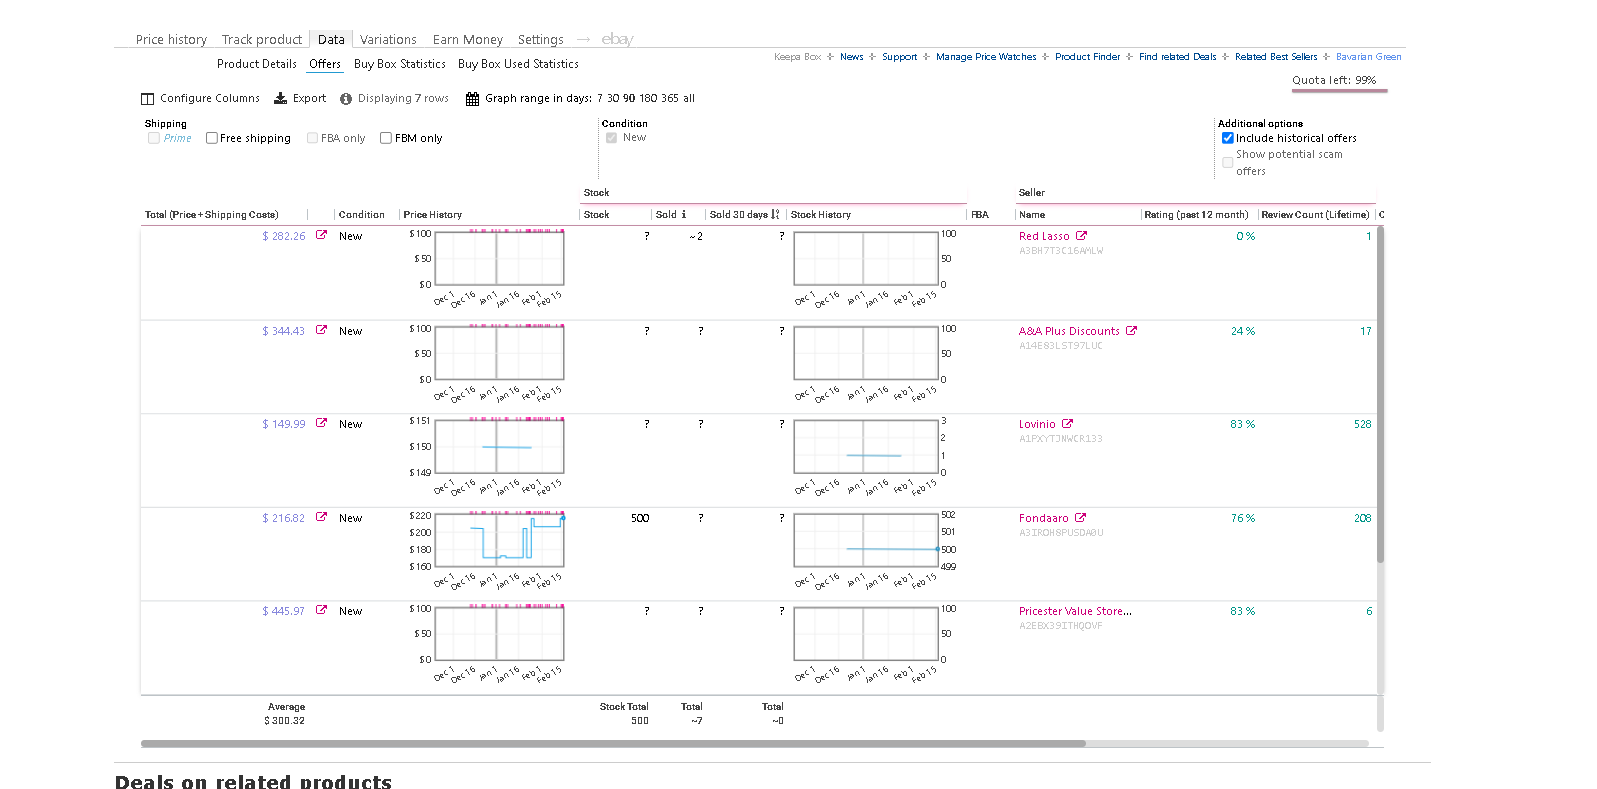
Task: Open A&A Plus Discounts external link icon
Action: point(1131,331)
